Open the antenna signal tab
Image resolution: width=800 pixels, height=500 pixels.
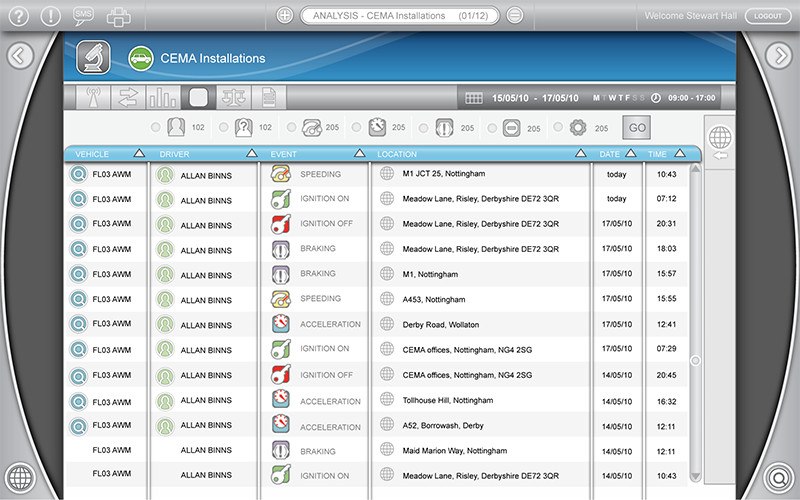(x=93, y=97)
